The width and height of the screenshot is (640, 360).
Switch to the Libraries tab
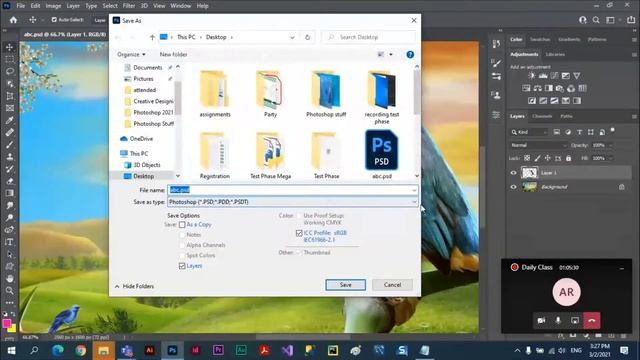tap(555, 54)
